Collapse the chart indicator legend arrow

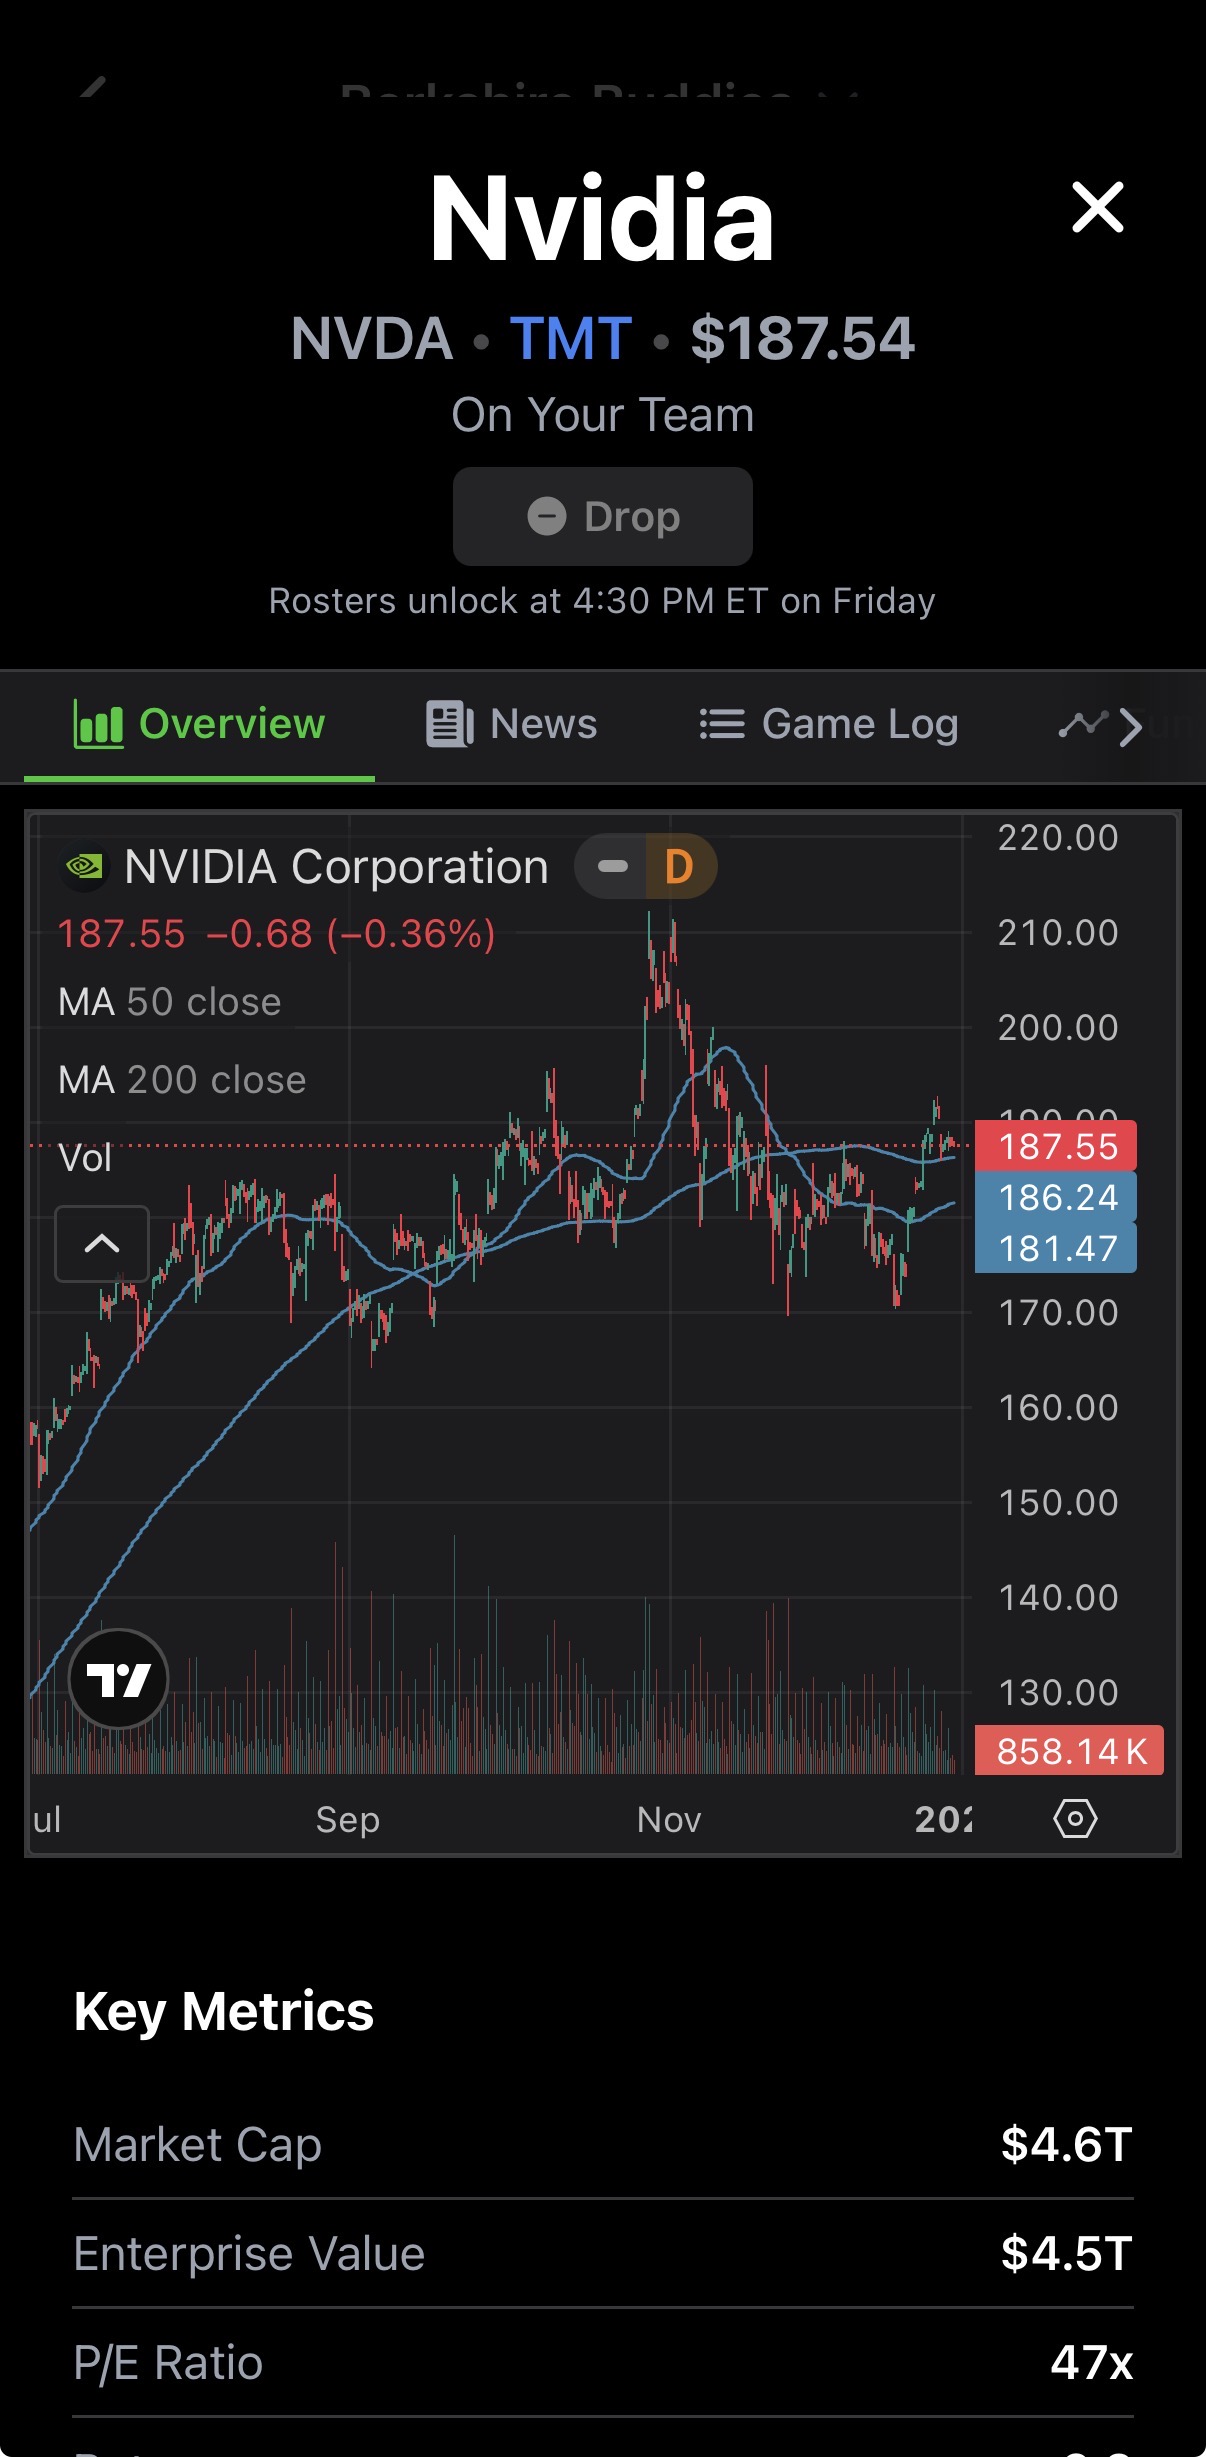[102, 1244]
